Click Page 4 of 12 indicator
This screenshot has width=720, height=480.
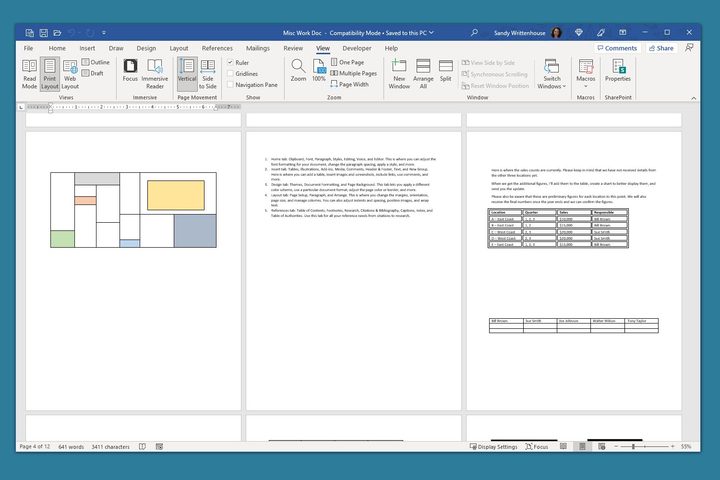click(x=35, y=446)
